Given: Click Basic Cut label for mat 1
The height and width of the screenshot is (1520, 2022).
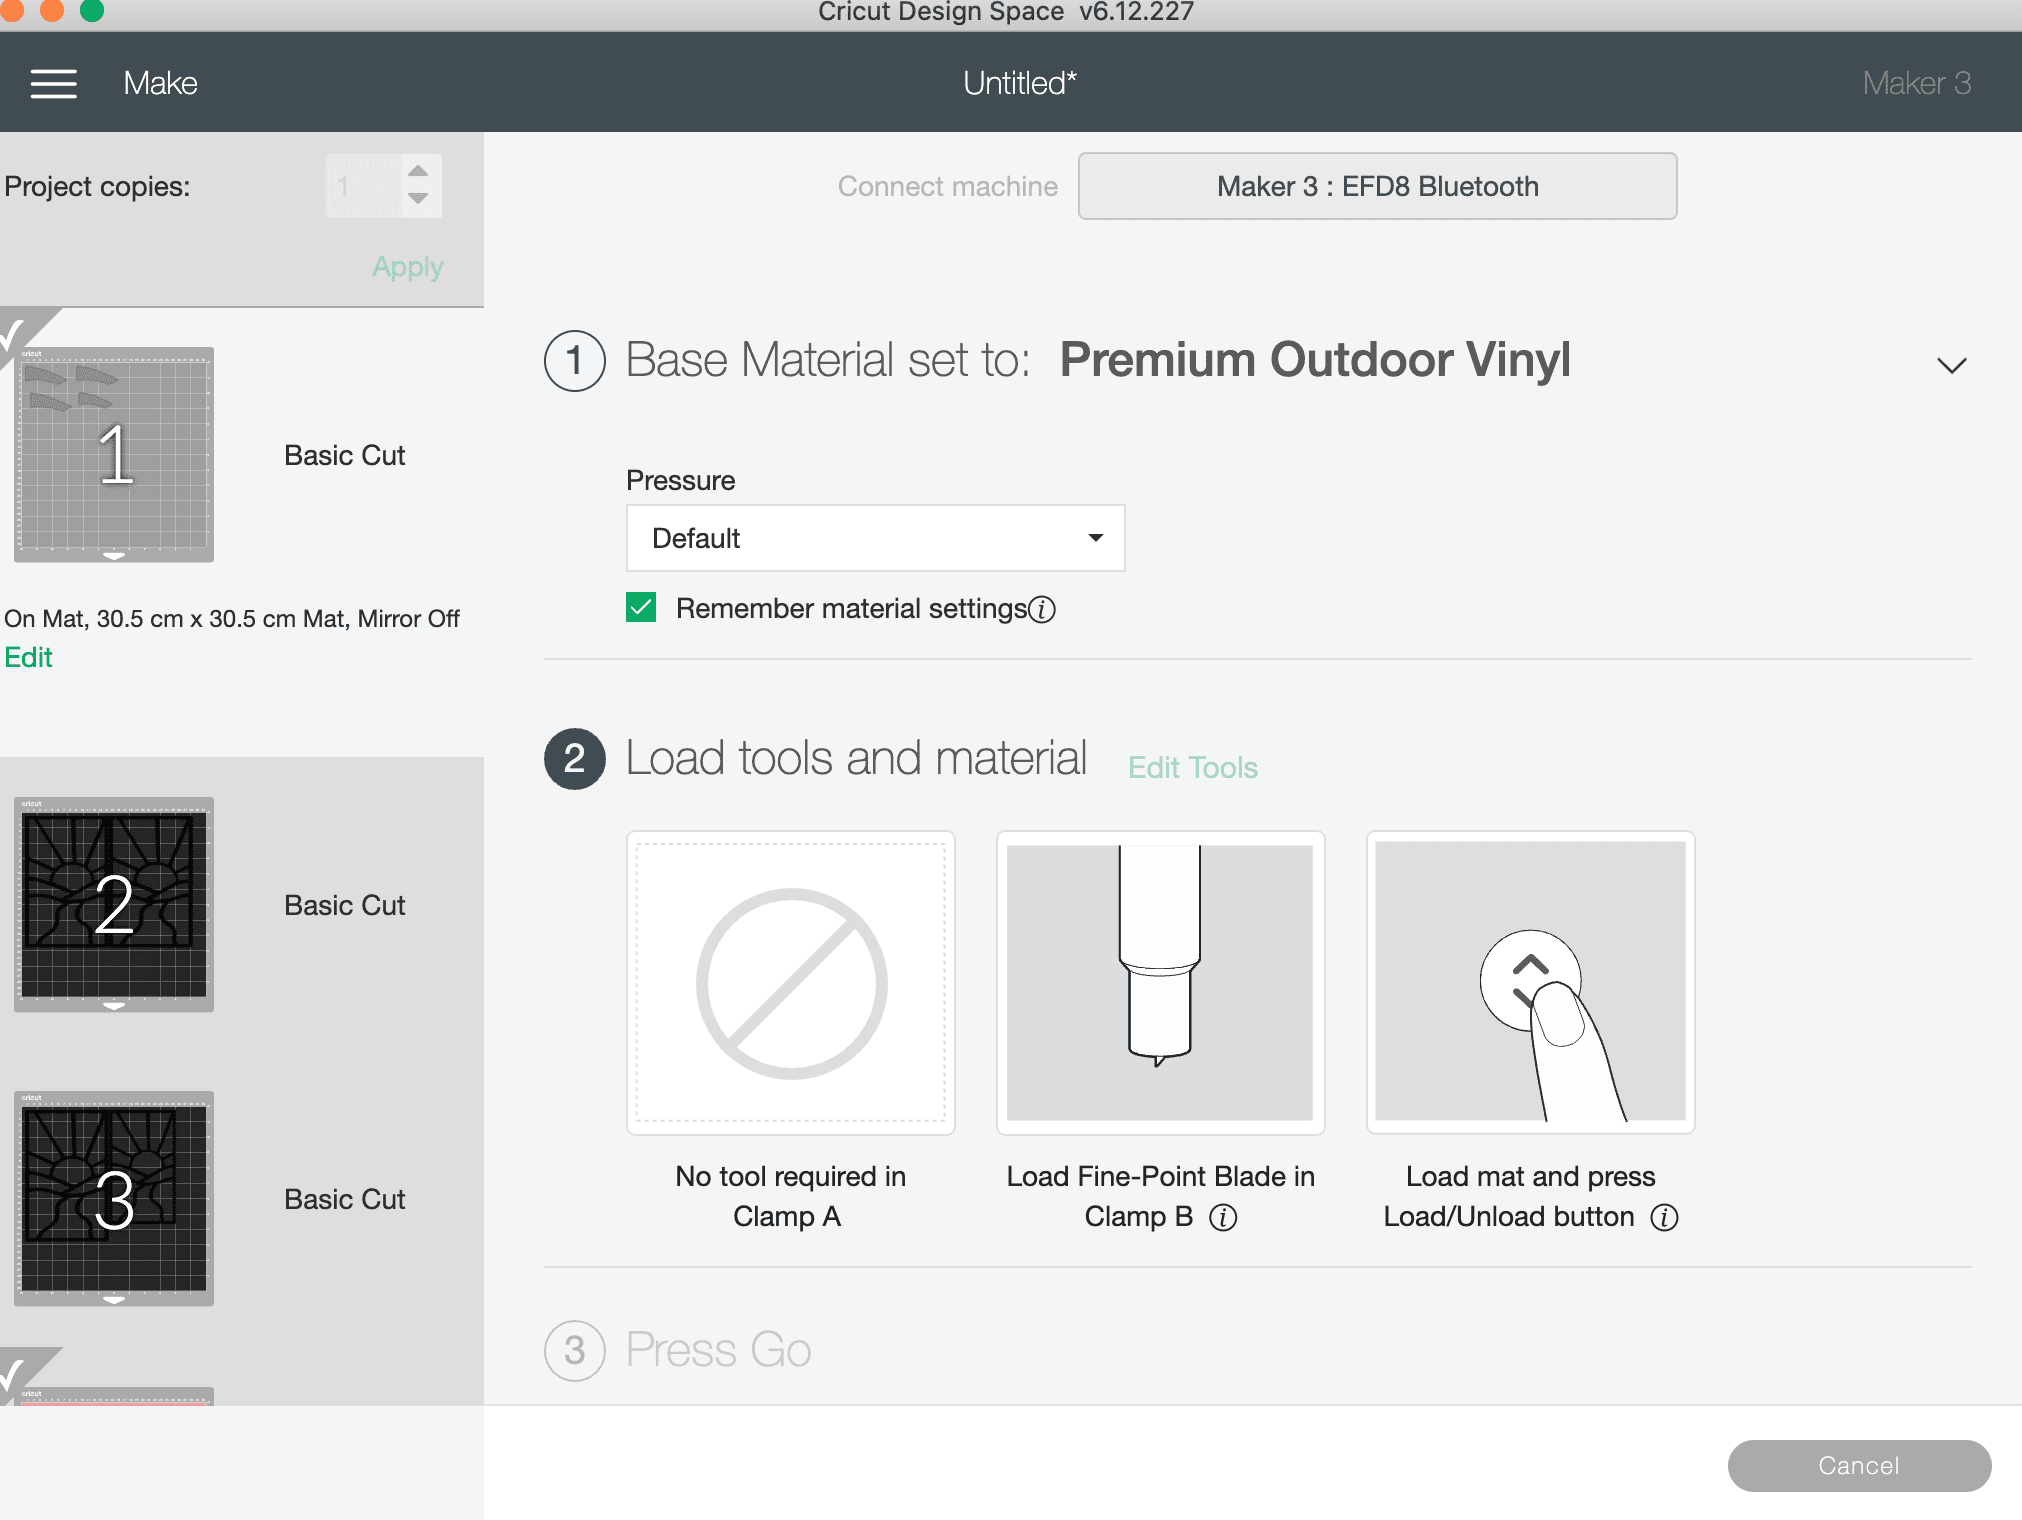Looking at the screenshot, I should click(x=344, y=456).
